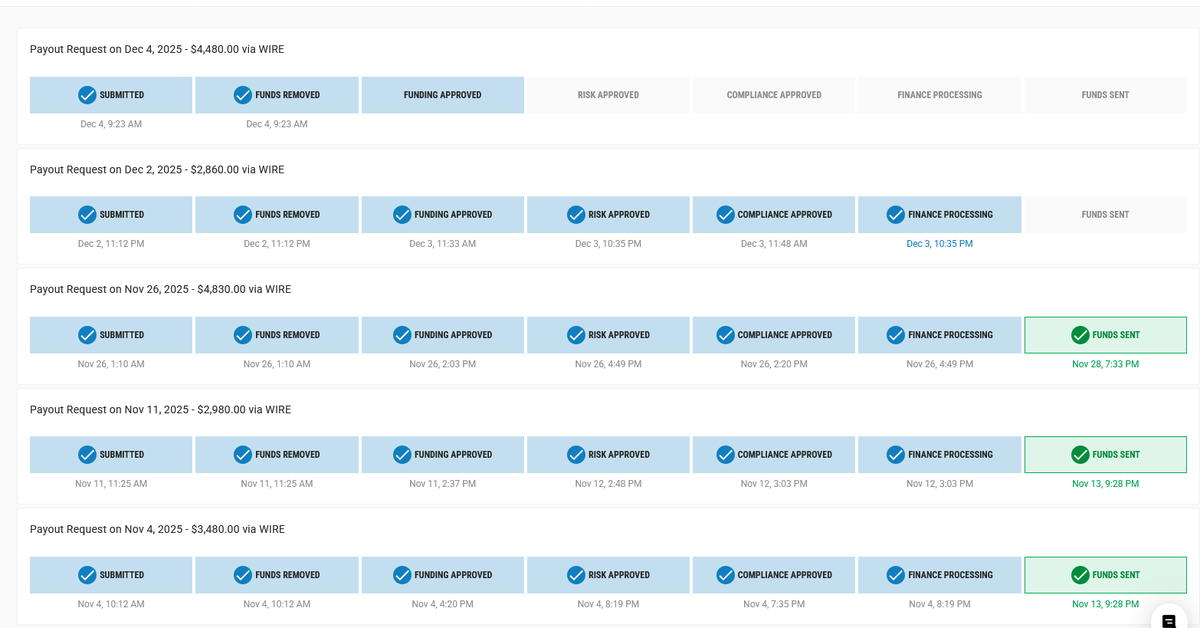The image size is (1200, 628).
Task: Click the Compliance Approved check icon for Nov 4 payout
Action: point(725,575)
